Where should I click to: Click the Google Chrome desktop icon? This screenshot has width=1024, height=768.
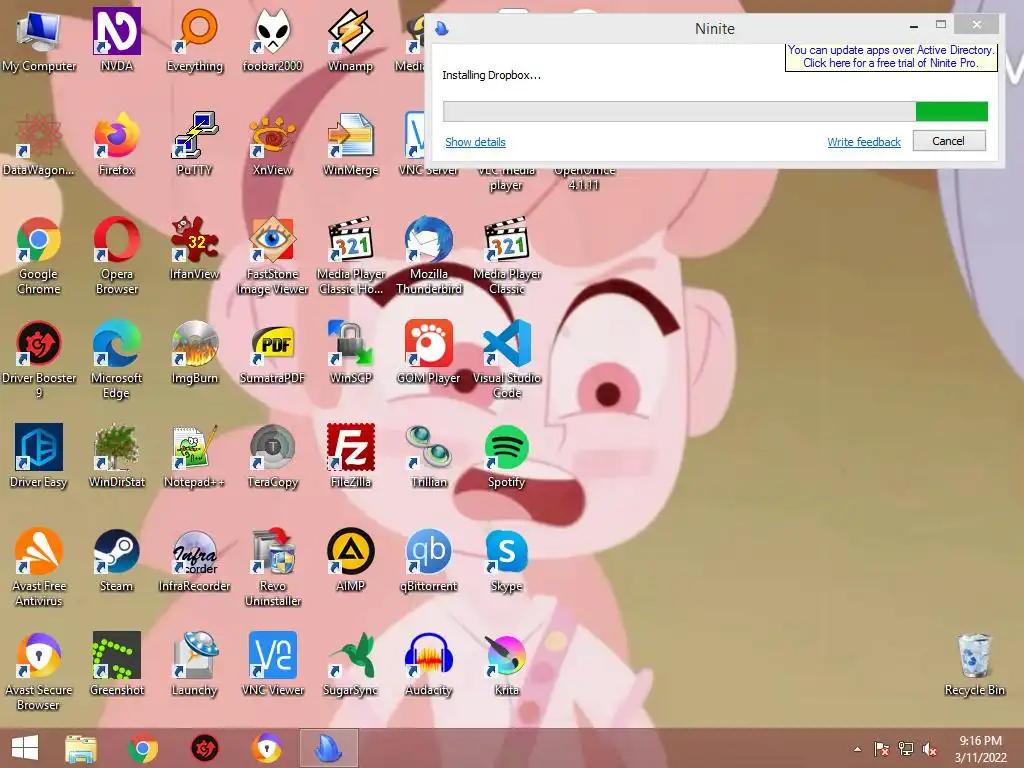pos(39,255)
